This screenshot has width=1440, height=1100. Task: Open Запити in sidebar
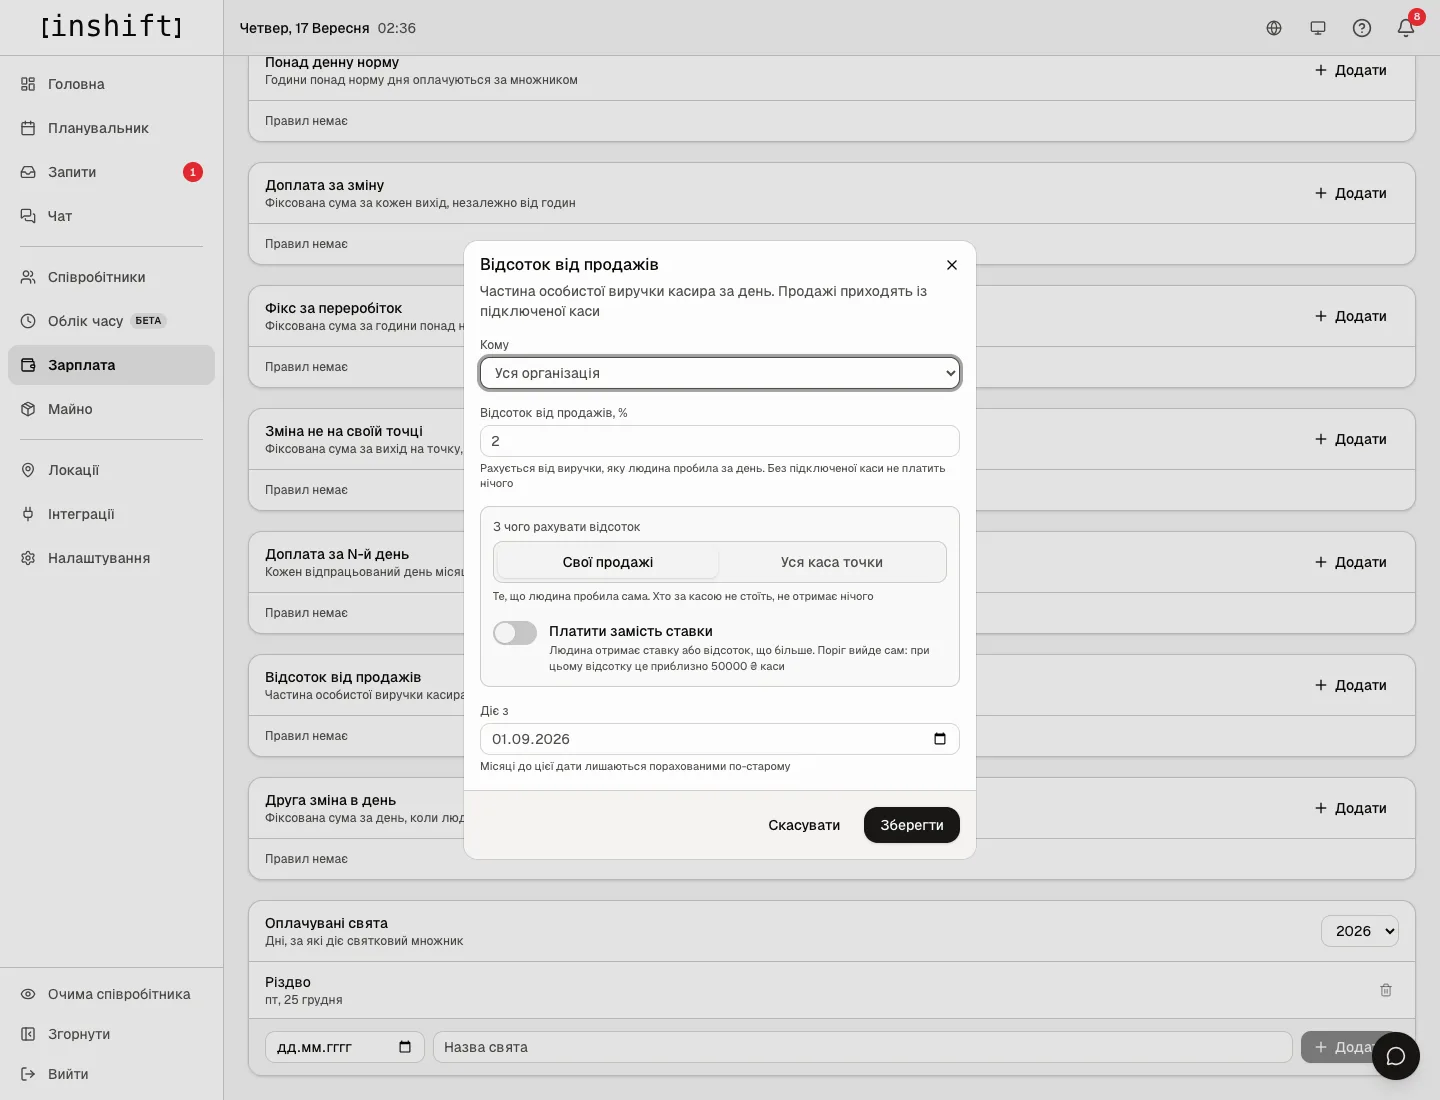click(x=111, y=172)
